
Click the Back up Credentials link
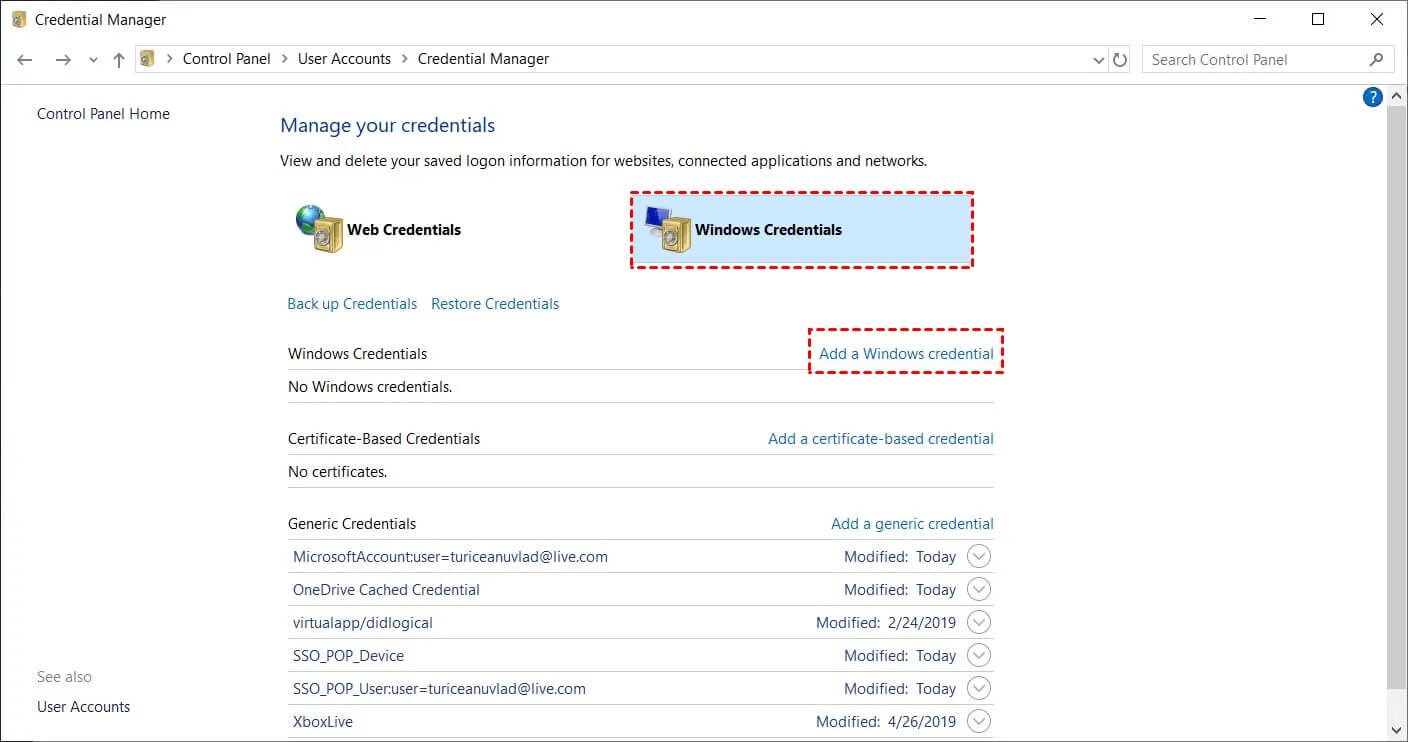click(352, 304)
